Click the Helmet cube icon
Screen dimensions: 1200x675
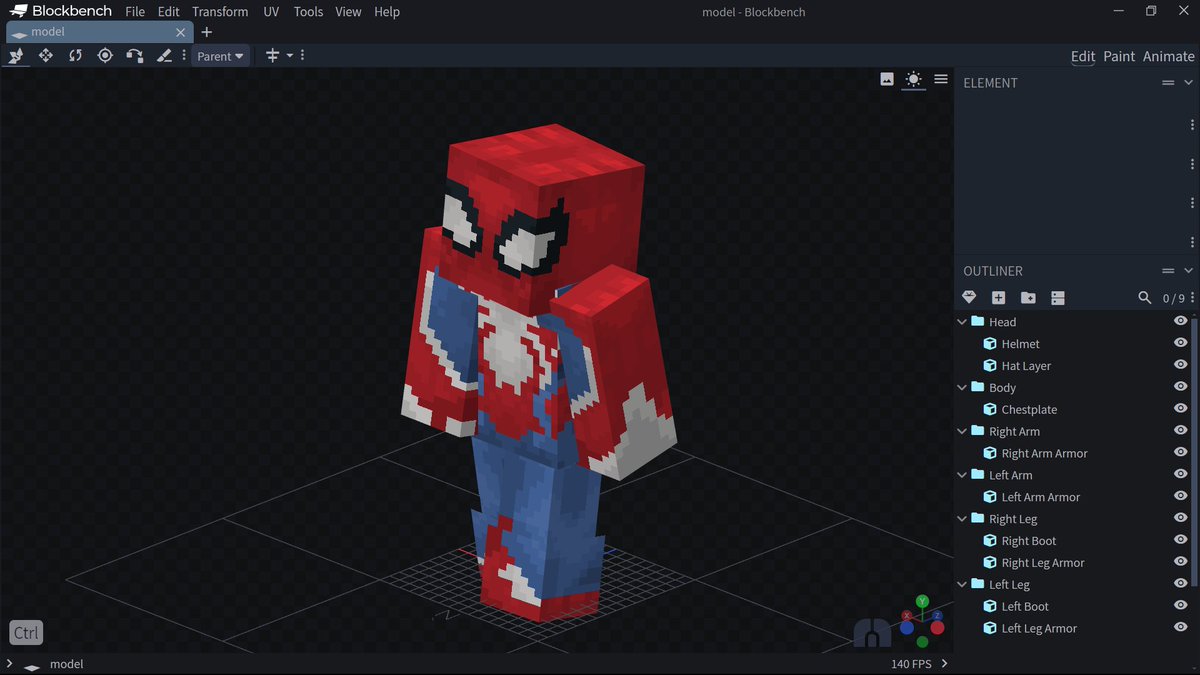click(x=990, y=344)
